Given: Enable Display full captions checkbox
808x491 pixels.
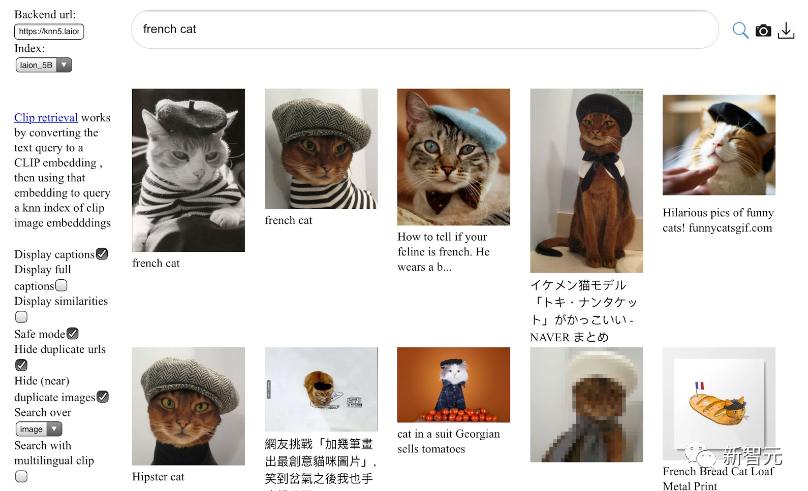Looking at the screenshot, I should coord(61,286).
